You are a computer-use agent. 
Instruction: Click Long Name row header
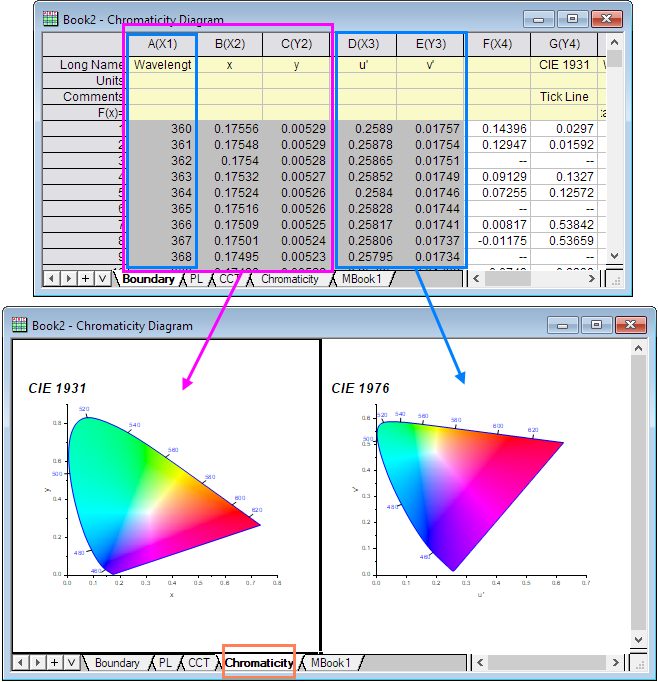point(84,65)
